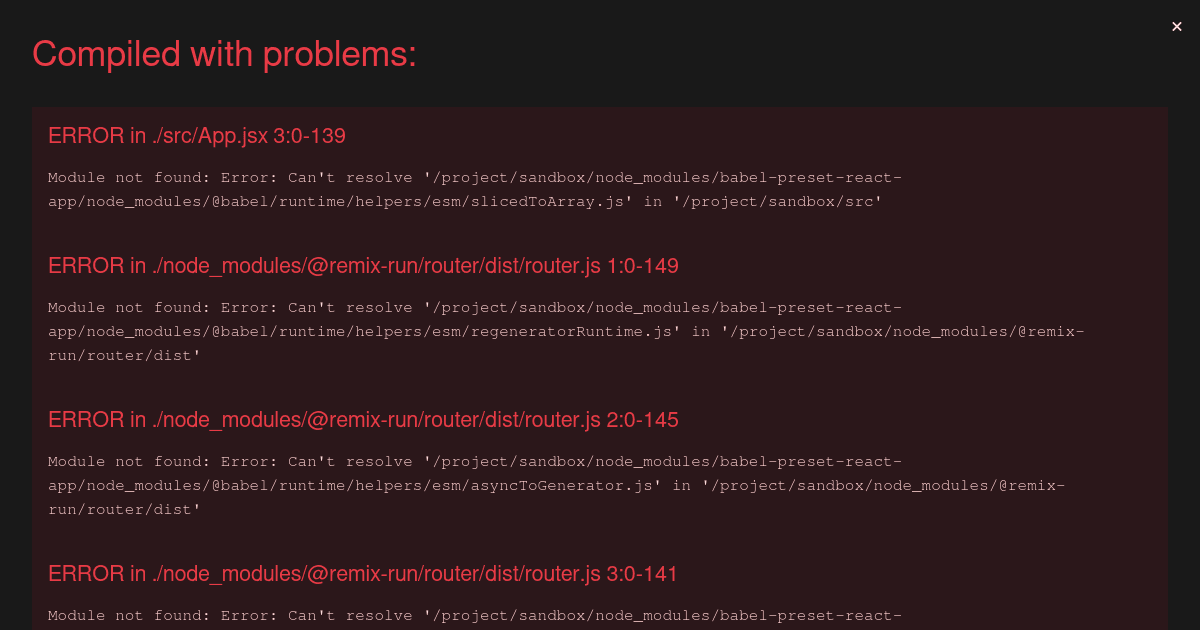The height and width of the screenshot is (630, 1200).
Task: Select 'Module not found' text under App.jsx error
Action: [125, 178]
